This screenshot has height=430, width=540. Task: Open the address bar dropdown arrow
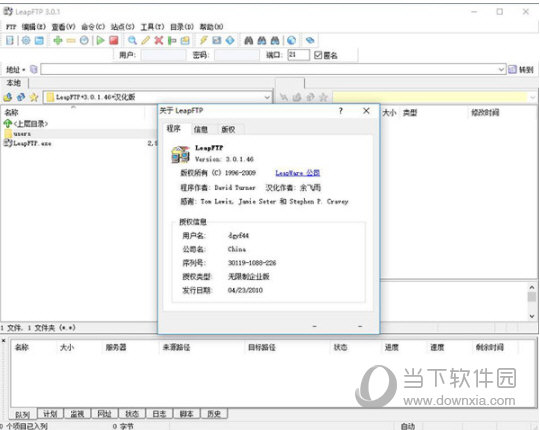[x=501, y=70]
